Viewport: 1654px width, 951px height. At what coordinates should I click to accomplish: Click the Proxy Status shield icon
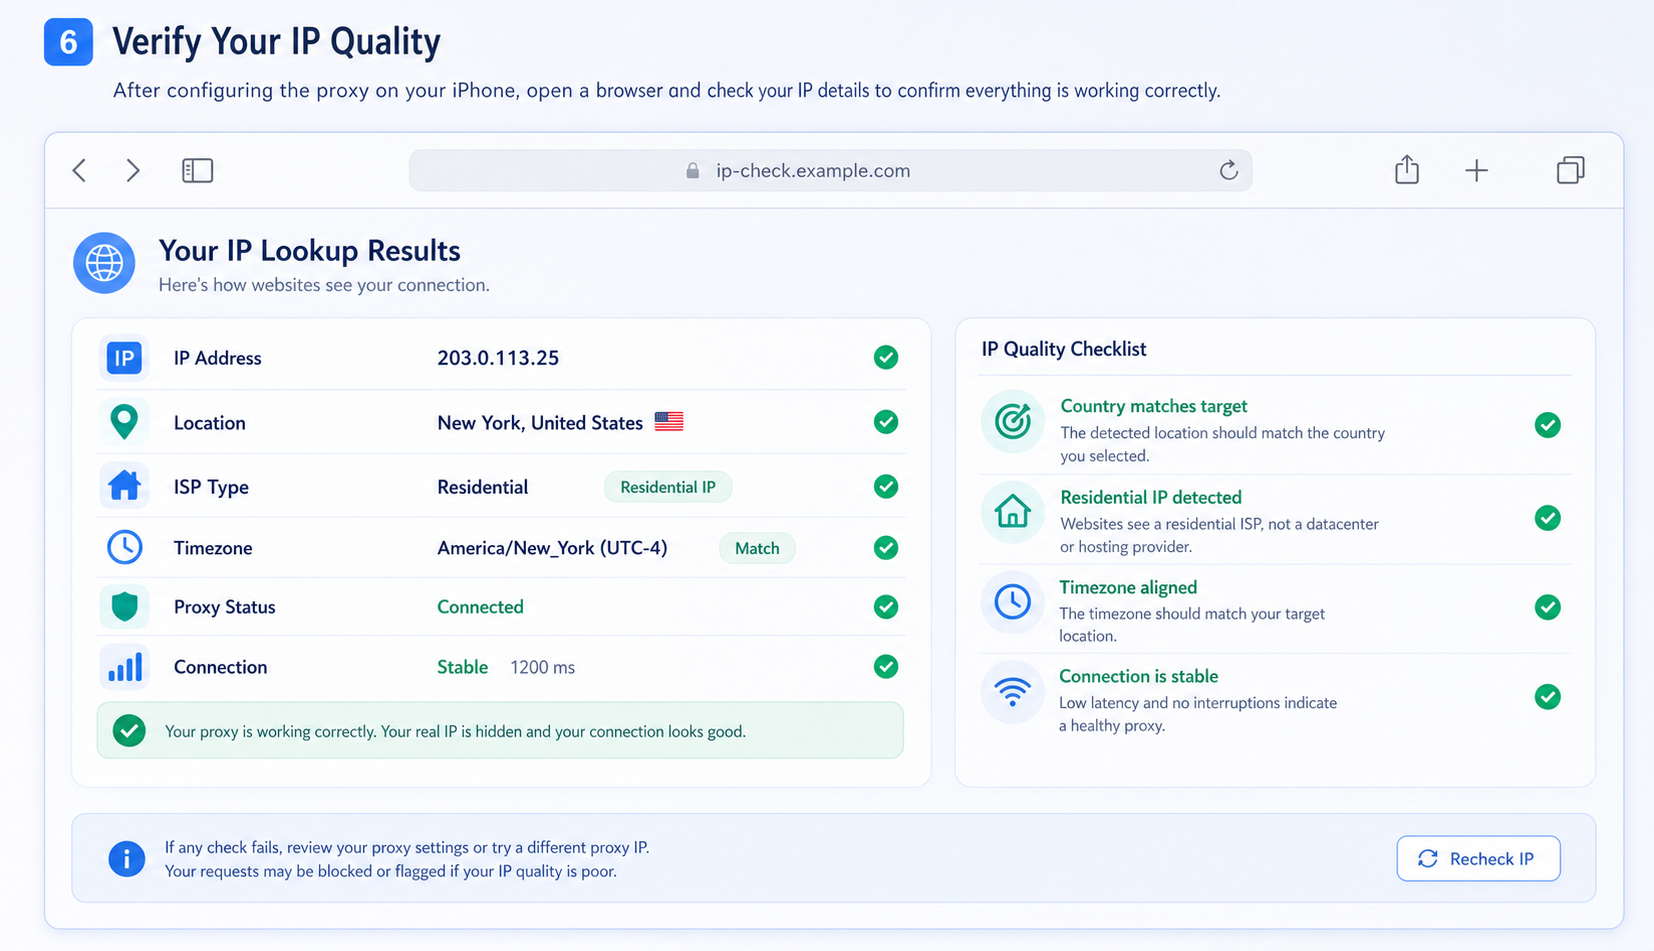point(124,606)
